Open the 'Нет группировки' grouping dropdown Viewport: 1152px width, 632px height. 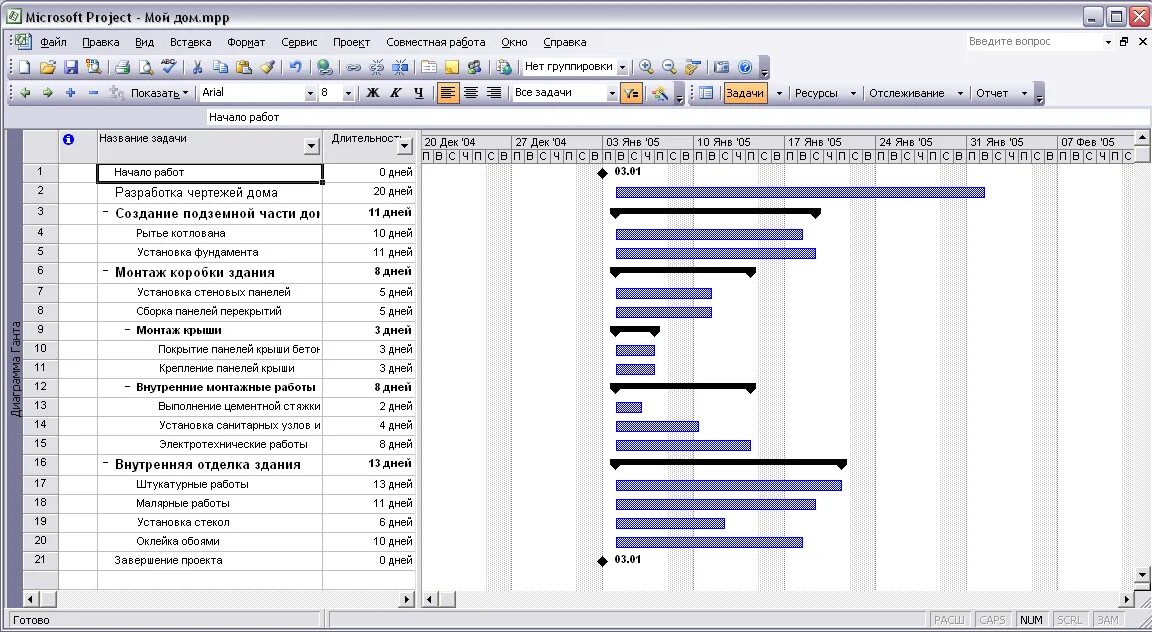pyautogui.click(x=622, y=68)
